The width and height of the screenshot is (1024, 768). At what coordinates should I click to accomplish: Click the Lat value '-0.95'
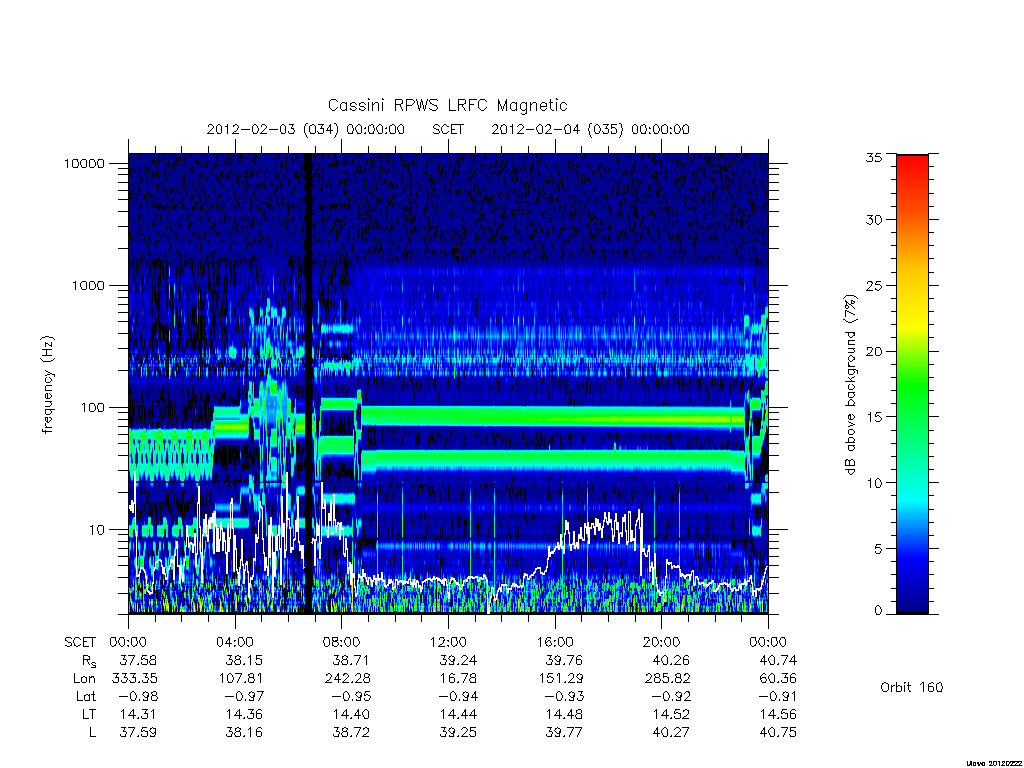(x=351, y=696)
